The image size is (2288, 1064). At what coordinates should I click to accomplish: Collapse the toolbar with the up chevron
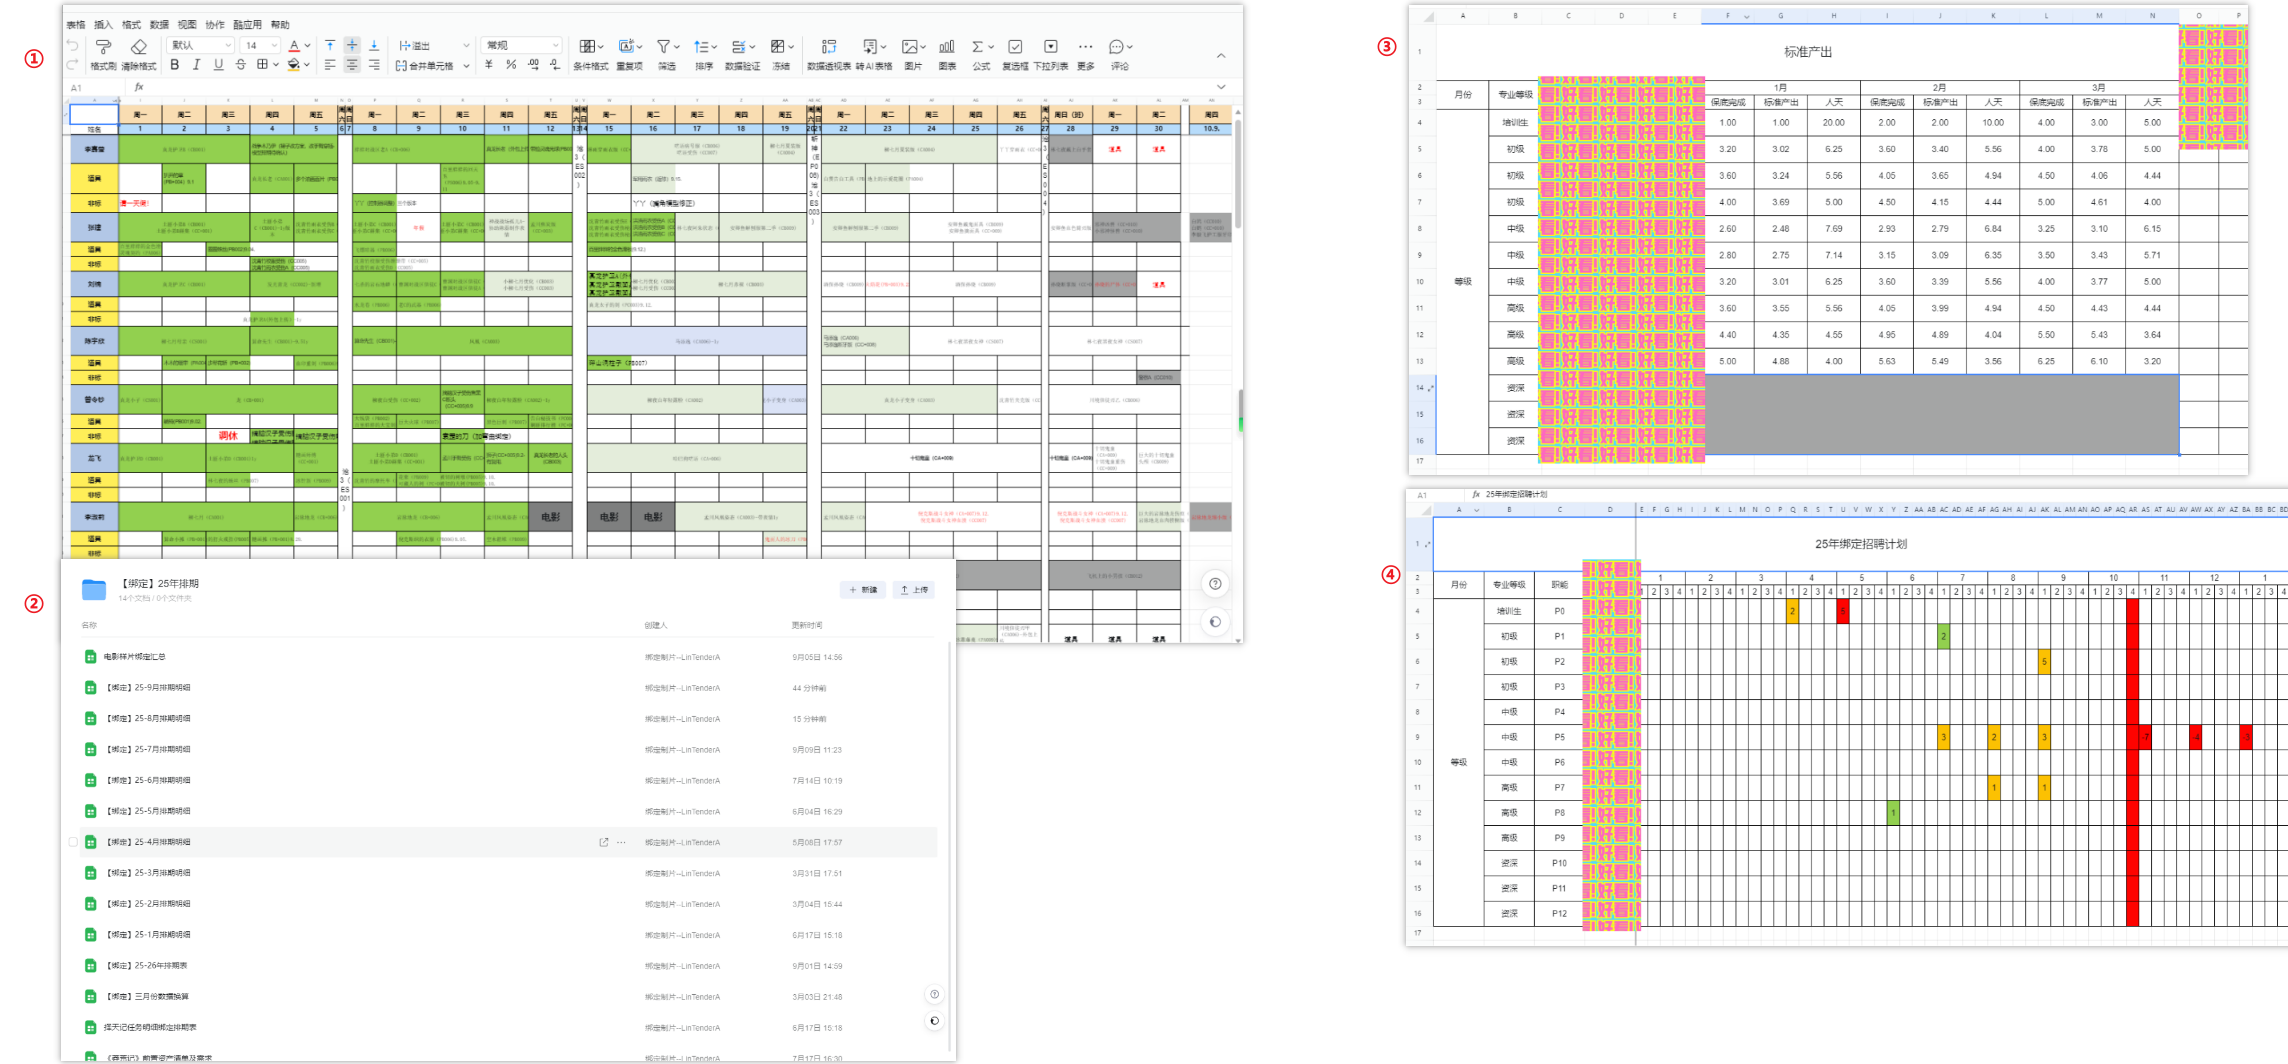coord(1220,56)
